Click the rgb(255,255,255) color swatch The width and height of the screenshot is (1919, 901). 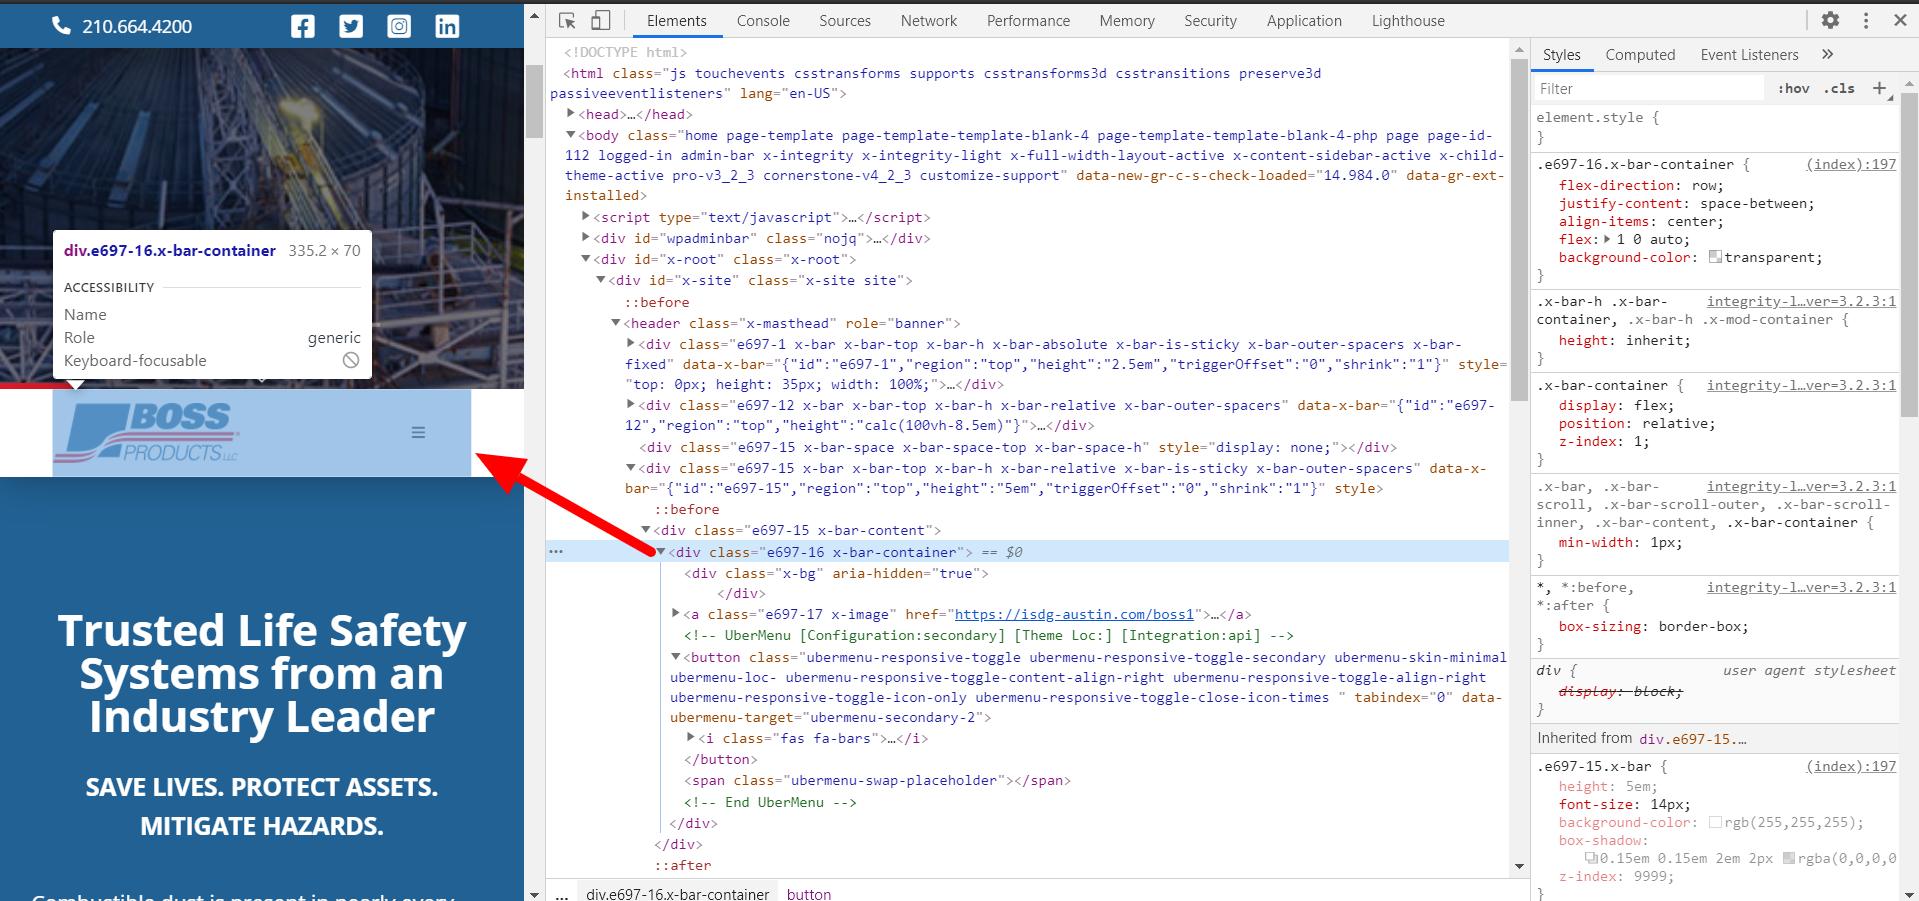click(x=1715, y=822)
